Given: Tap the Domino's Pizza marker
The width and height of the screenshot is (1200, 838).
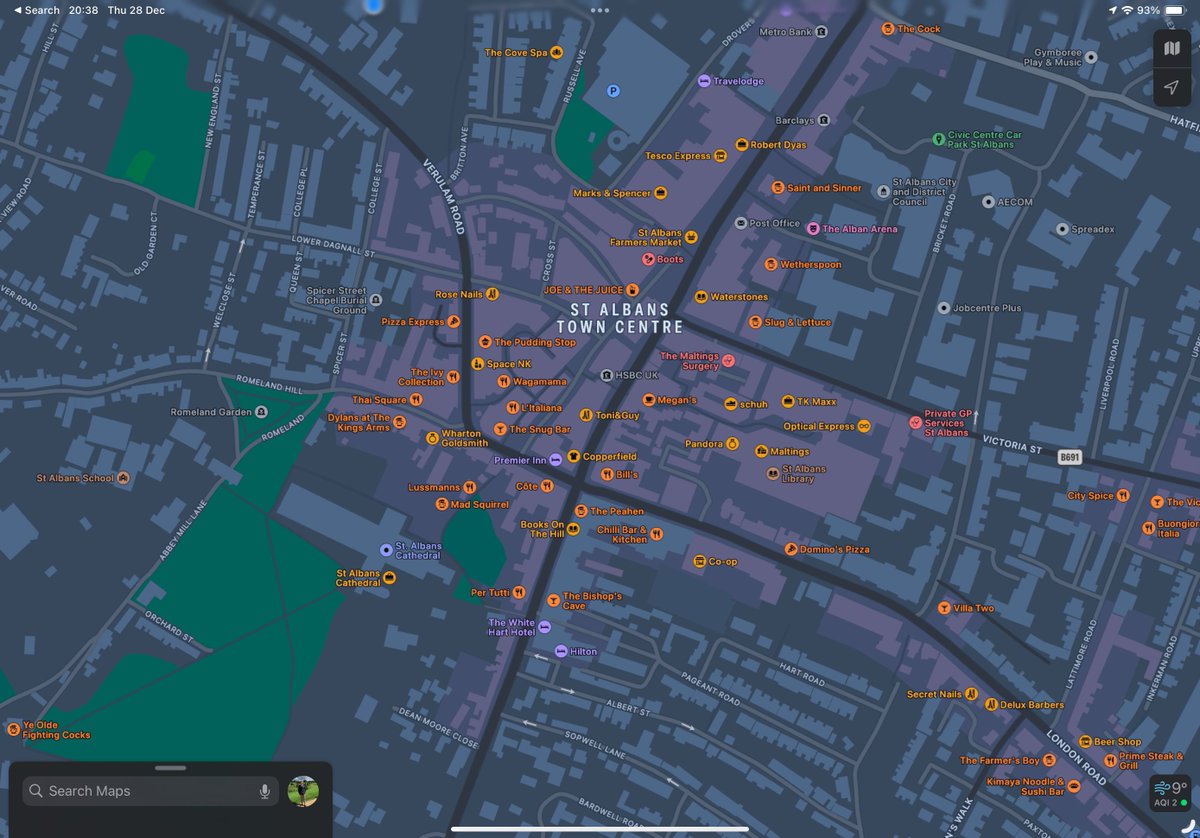Looking at the screenshot, I should 790,549.
